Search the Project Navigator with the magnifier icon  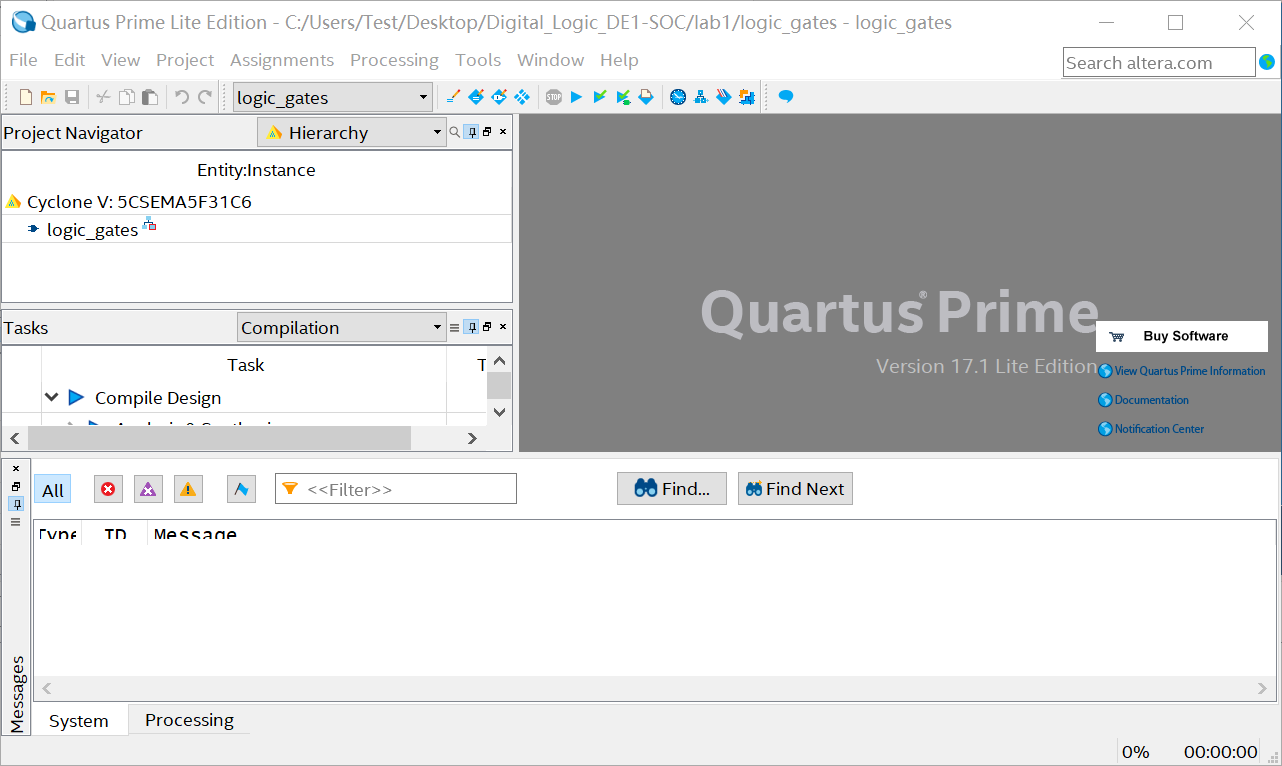click(x=454, y=132)
